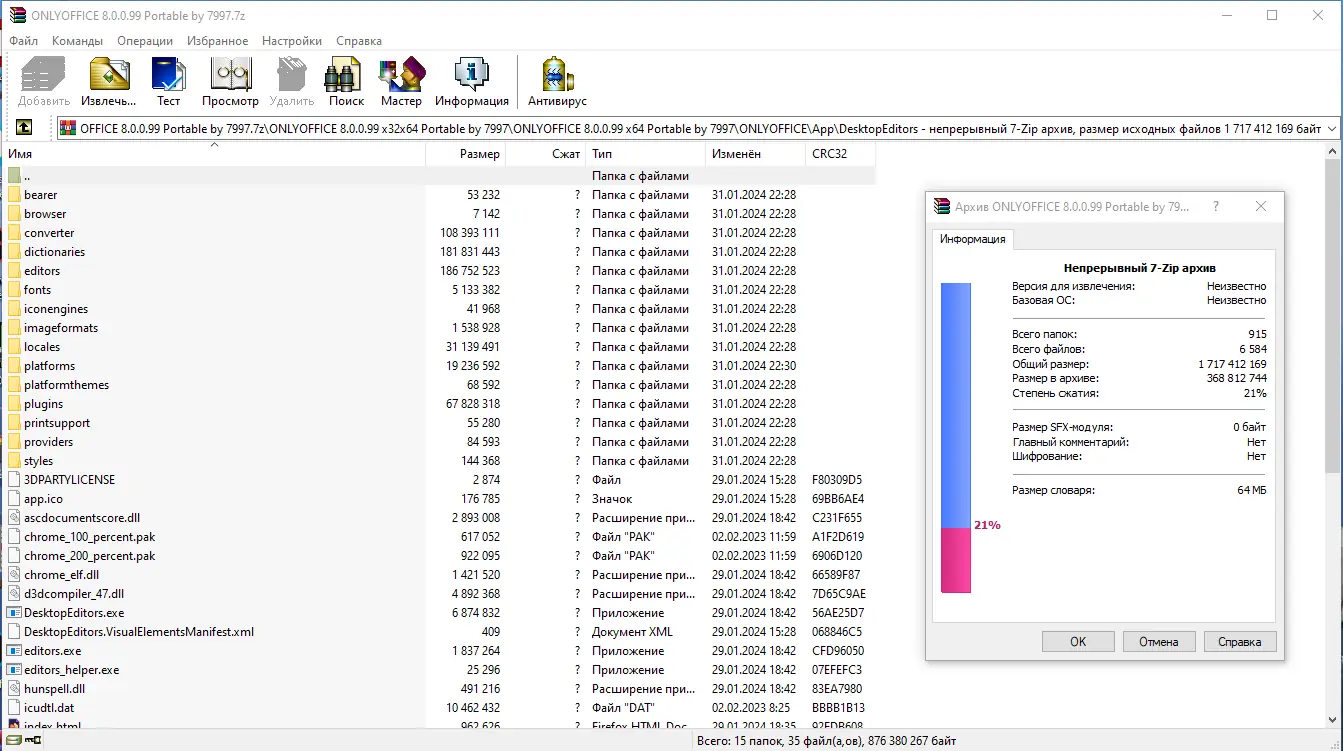Scan the archive with Антивирус

coord(557,75)
